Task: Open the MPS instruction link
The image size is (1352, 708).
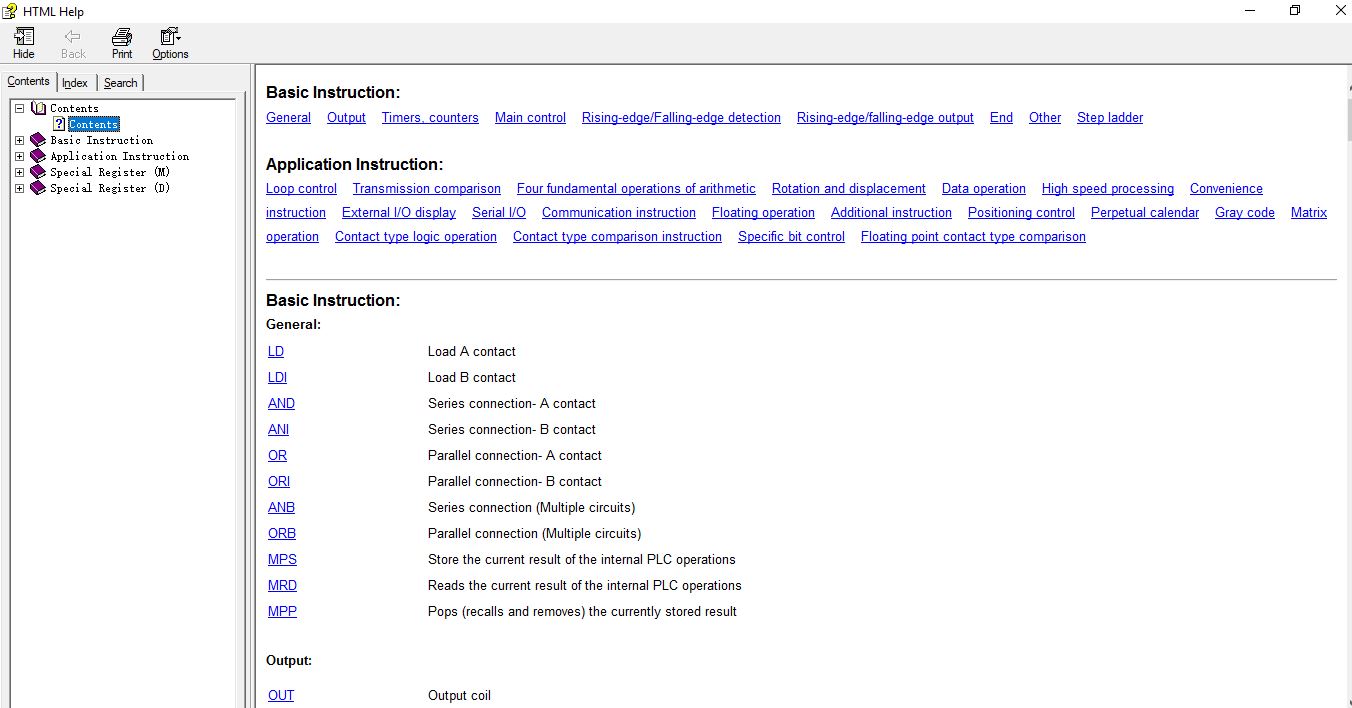Action: [x=282, y=559]
